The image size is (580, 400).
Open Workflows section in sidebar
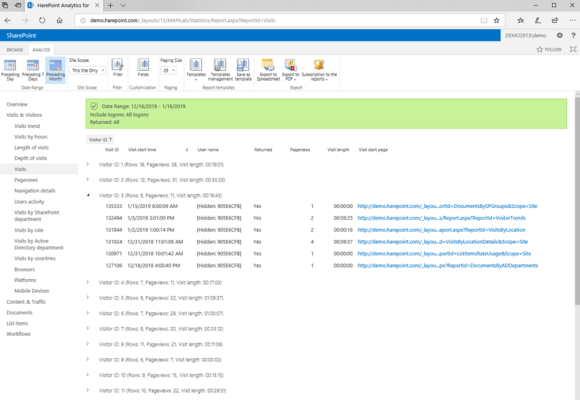point(18,334)
